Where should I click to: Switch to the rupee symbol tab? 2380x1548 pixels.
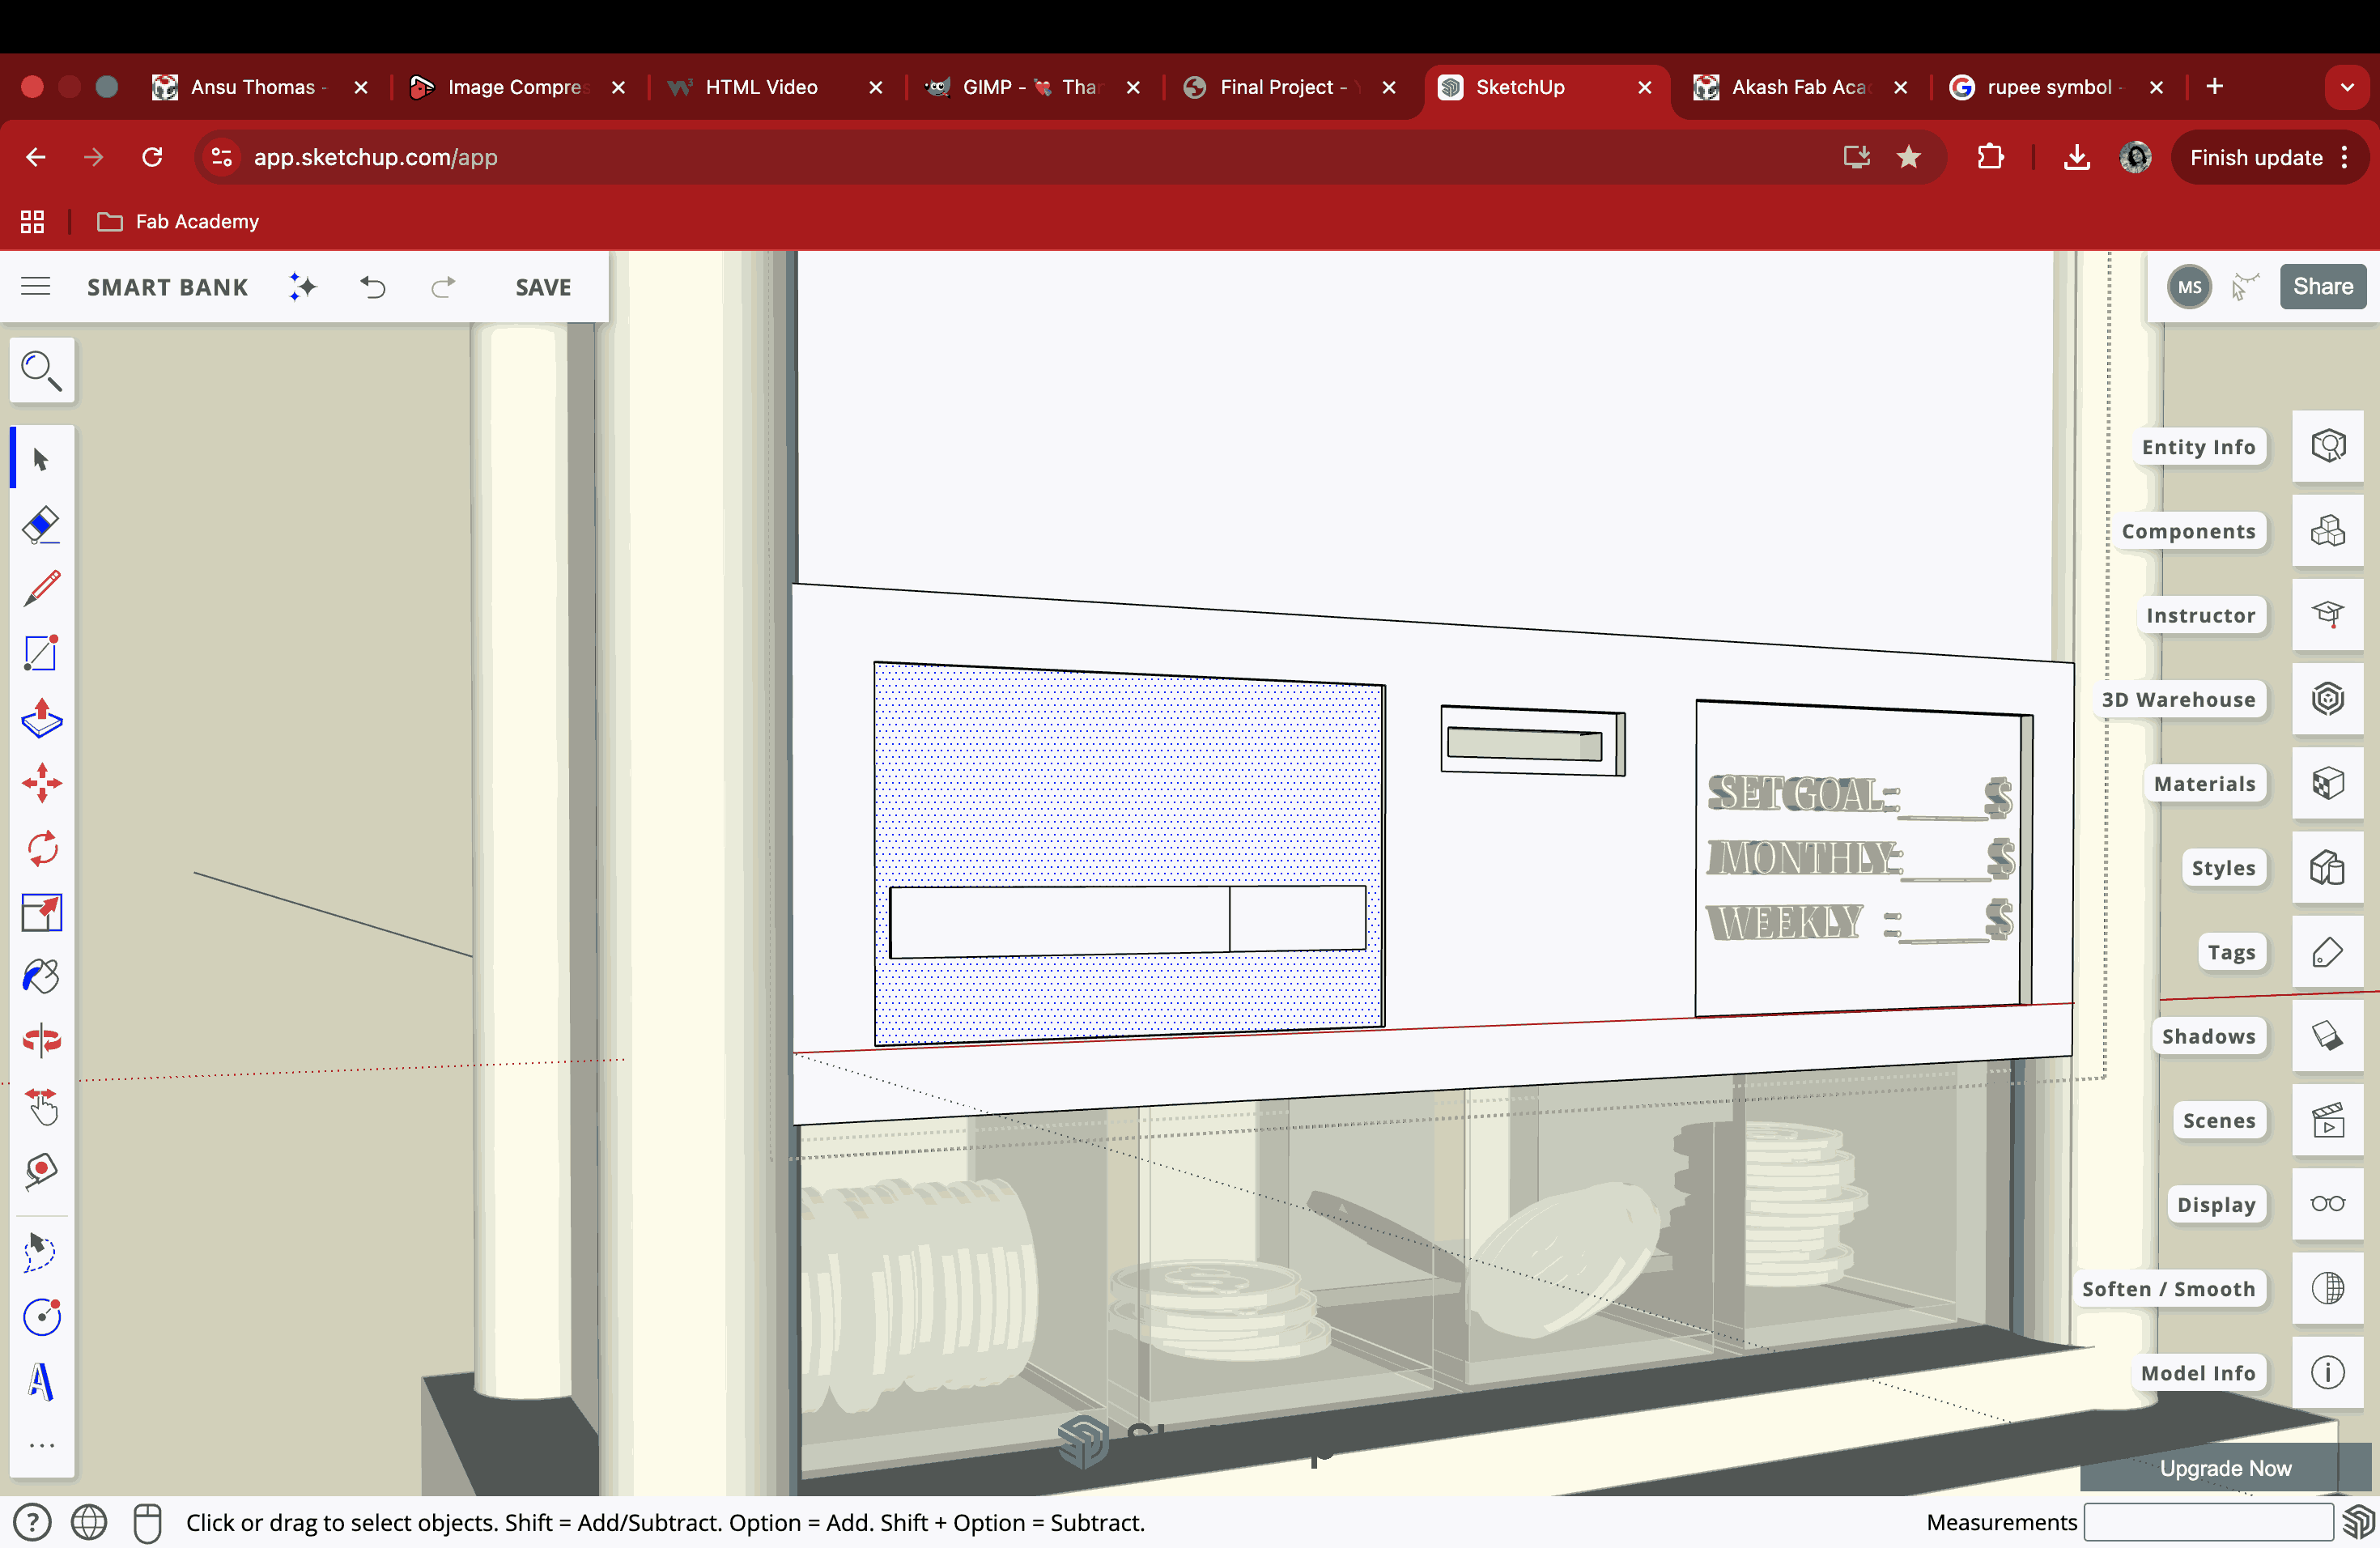(x=2048, y=87)
